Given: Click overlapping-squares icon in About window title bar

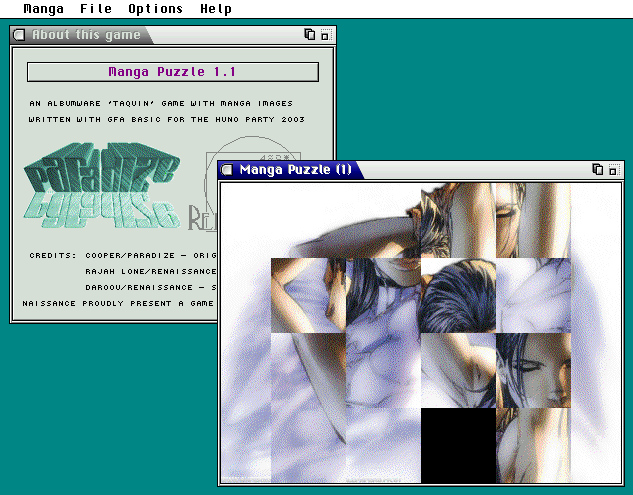Looking at the screenshot, I should (310, 35).
